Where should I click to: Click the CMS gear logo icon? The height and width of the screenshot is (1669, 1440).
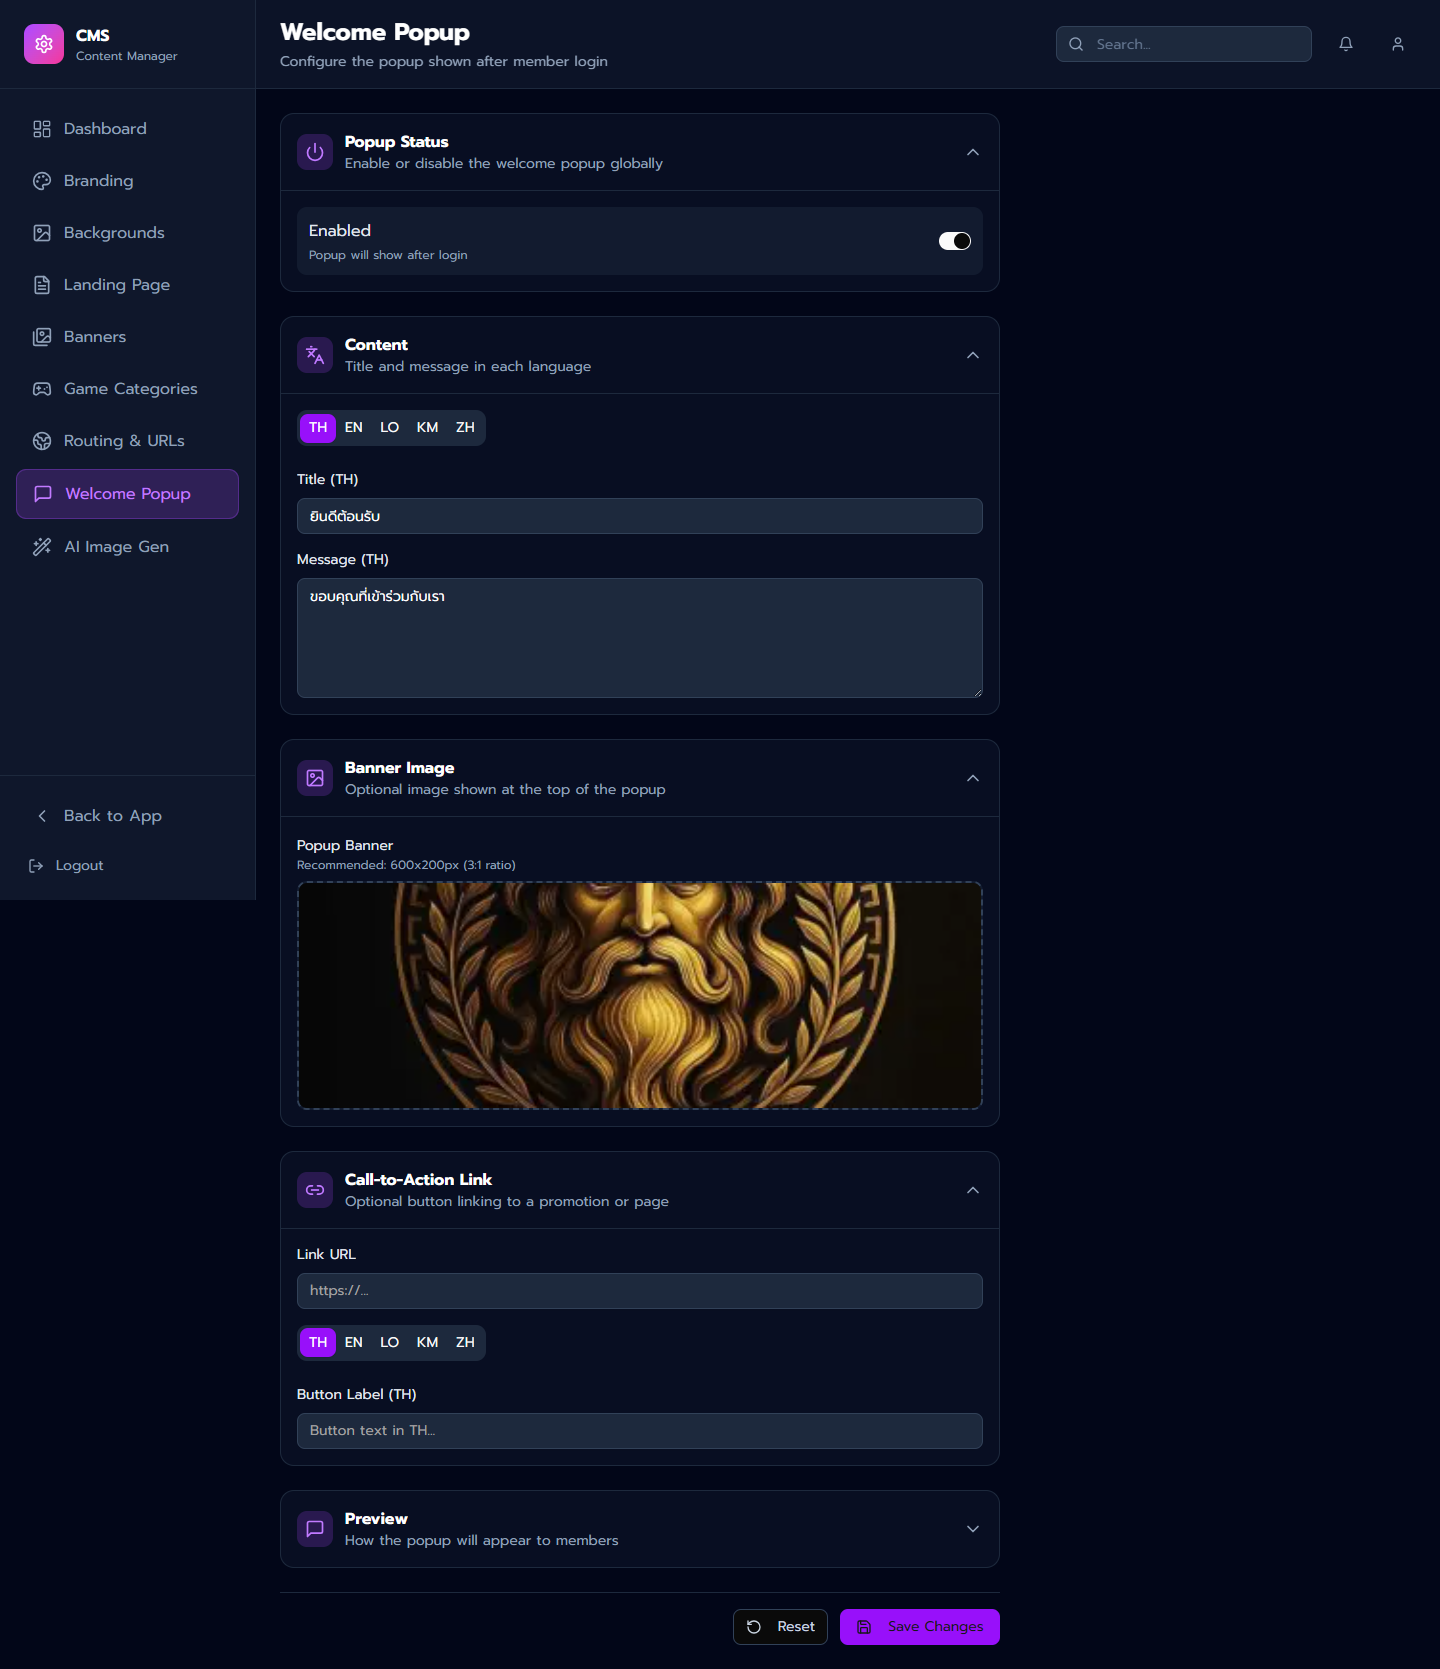point(44,44)
